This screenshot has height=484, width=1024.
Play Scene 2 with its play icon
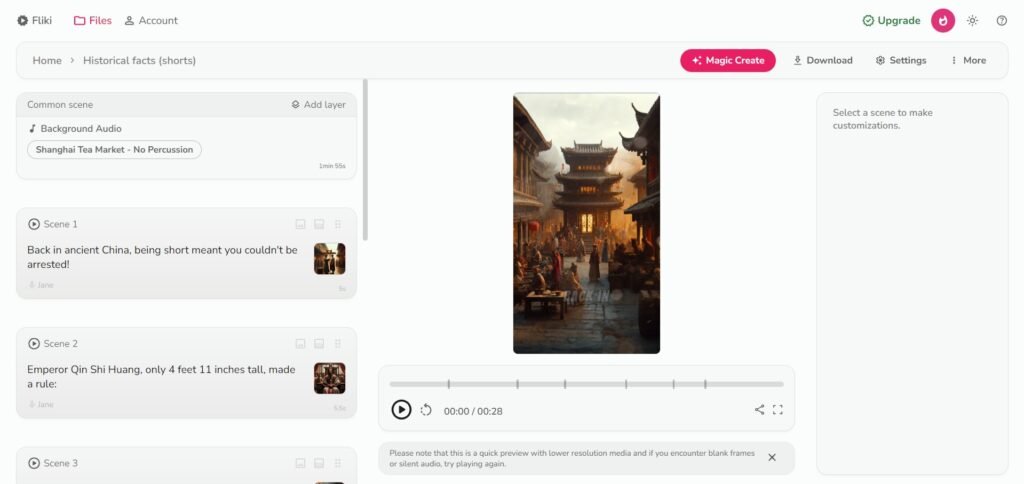pyautogui.click(x=34, y=344)
